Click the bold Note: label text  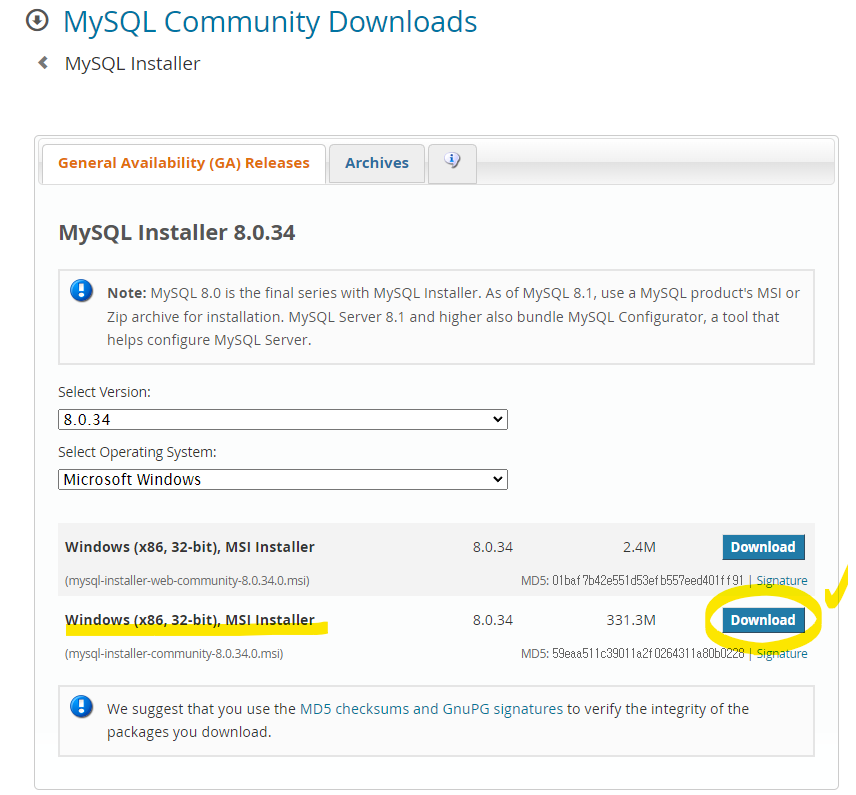click(x=127, y=293)
